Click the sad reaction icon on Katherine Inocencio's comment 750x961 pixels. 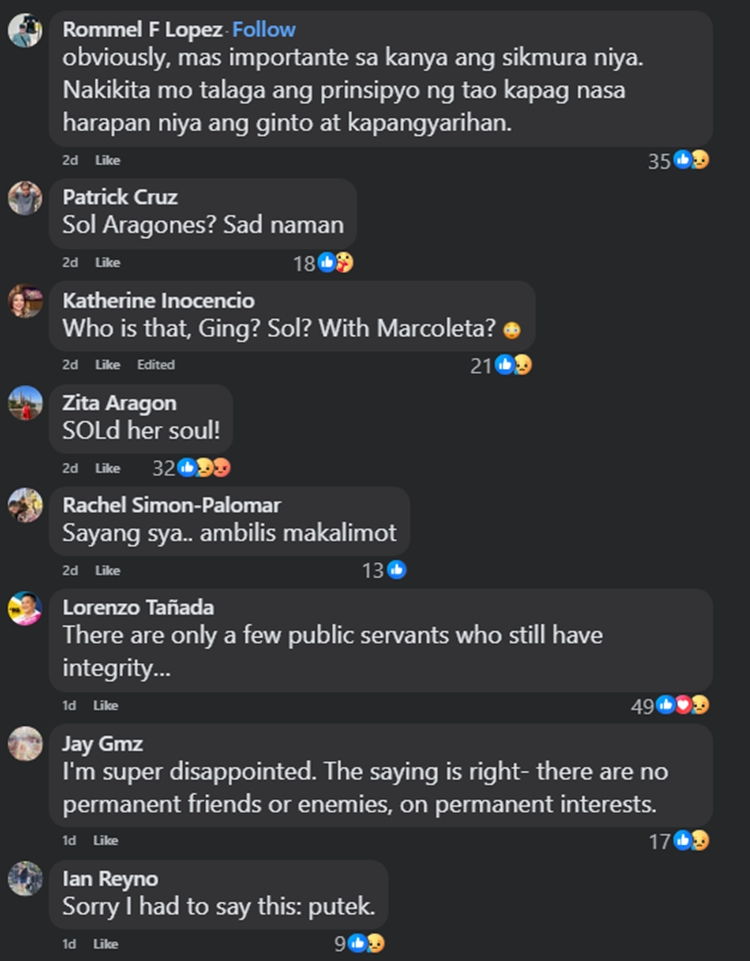(x=524, y=364)
